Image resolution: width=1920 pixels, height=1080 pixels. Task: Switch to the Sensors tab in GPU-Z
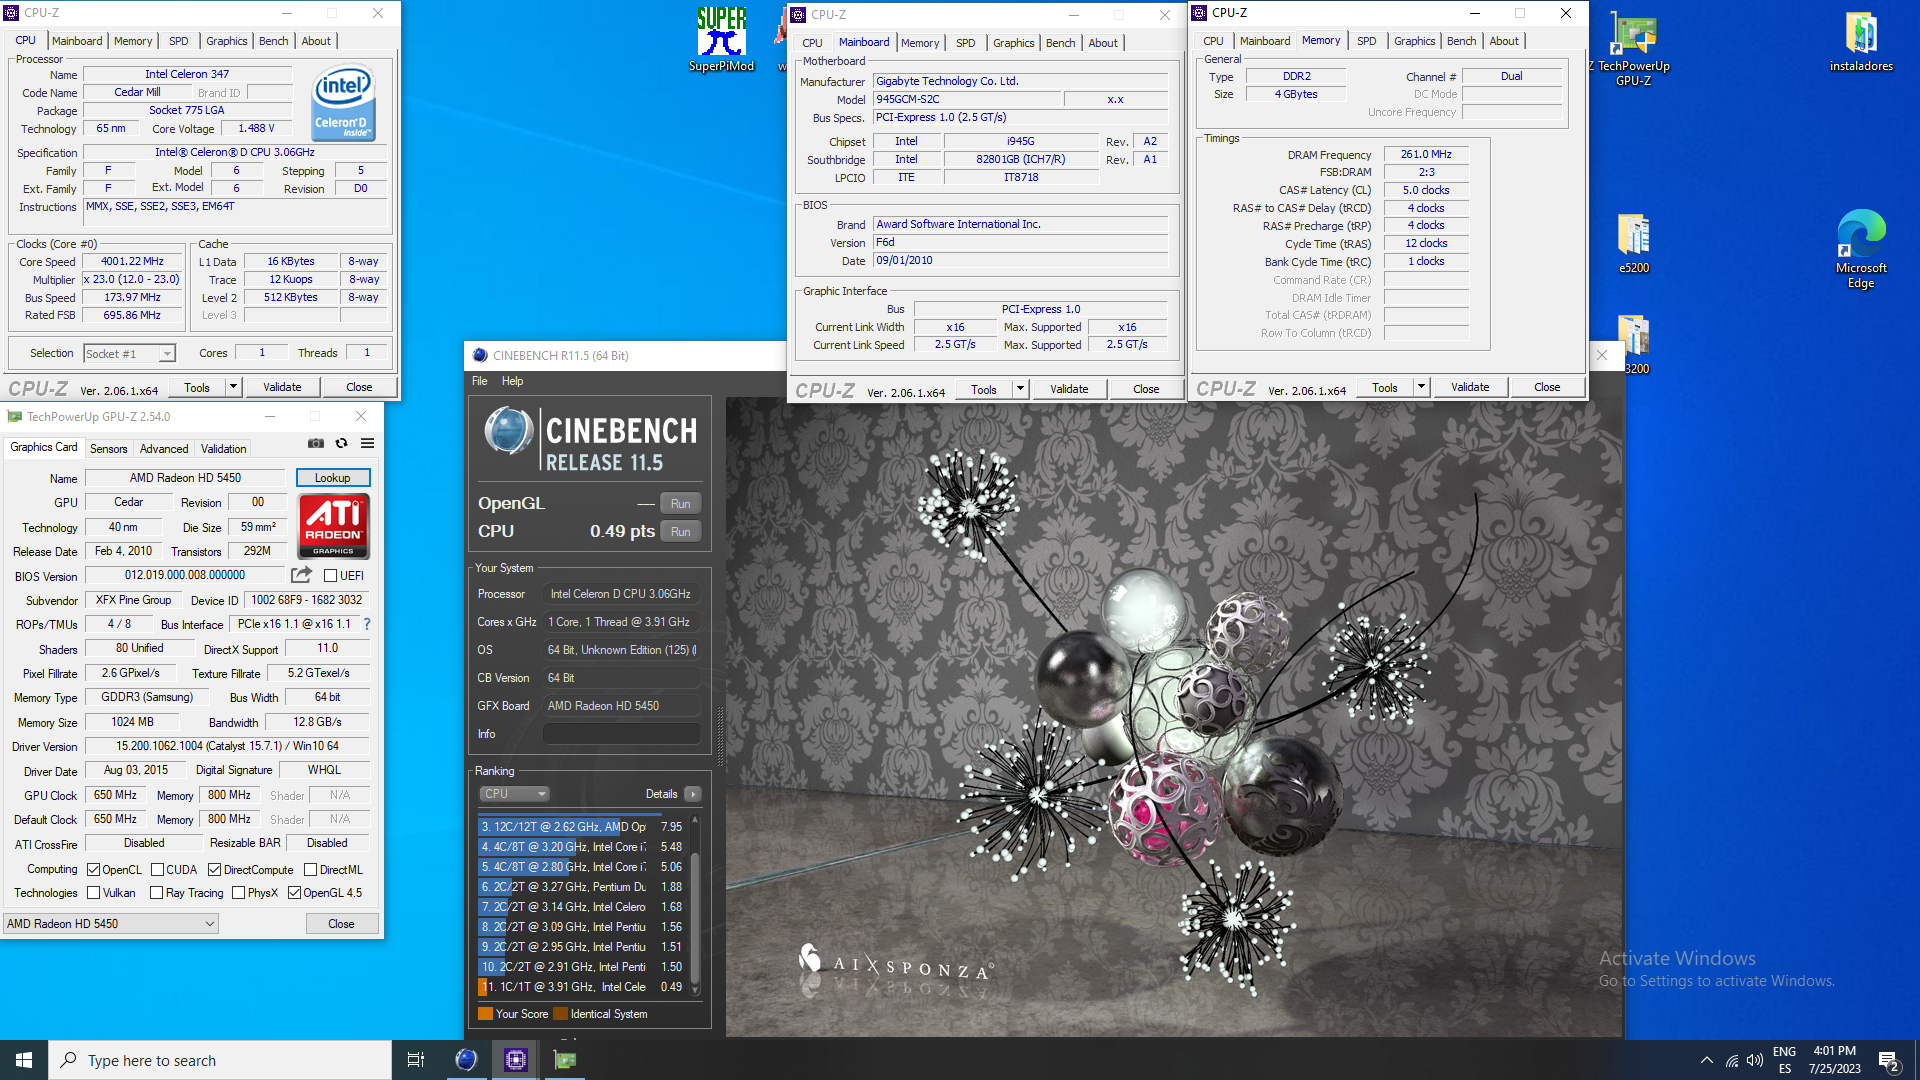108,449
